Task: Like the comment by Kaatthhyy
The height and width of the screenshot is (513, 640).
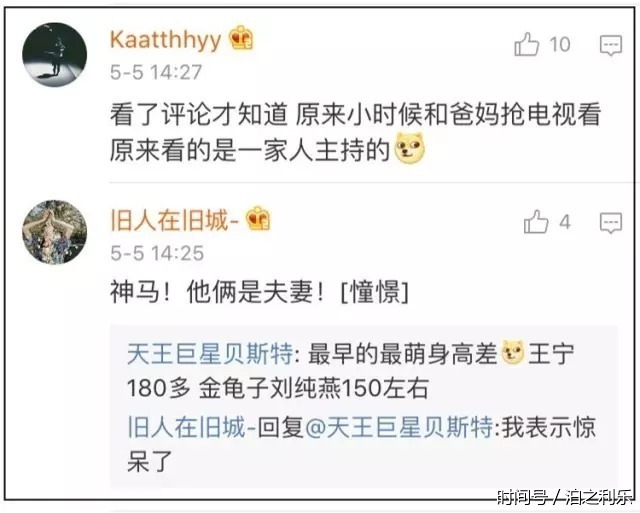Action: pyautogui.click(x=527, y=44)
